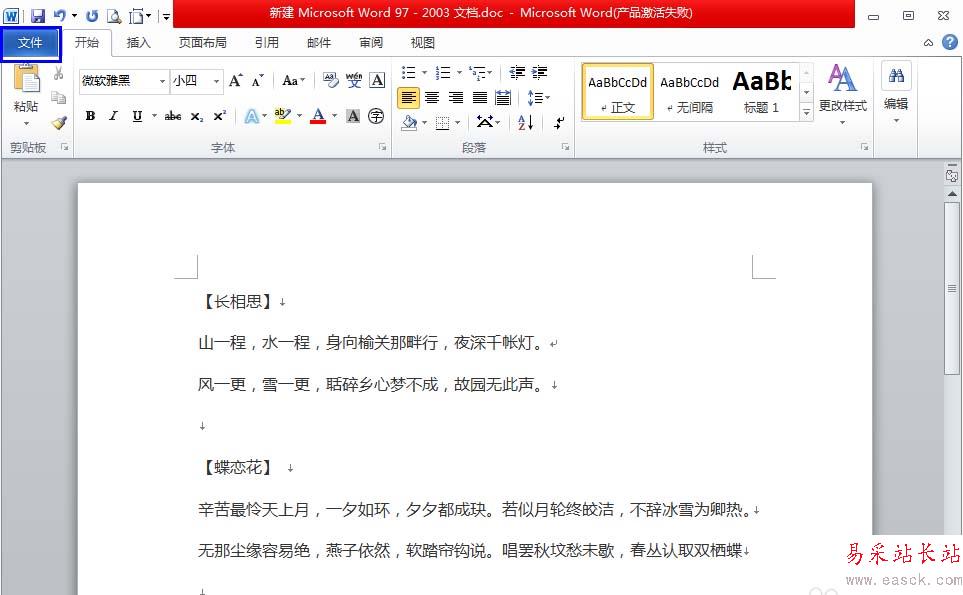Screen dimensions: 963x595
Task: Toggle Underline formatting
Action: click(x=138, y=116)
